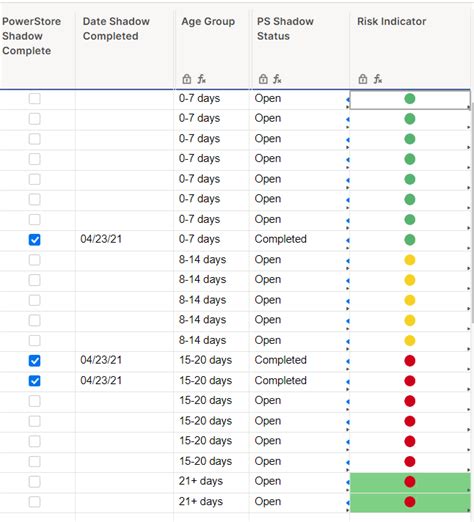Screen dimensions: 474x522
Task: Click the lock icon under Risk Indicator header
Action: tap(363, 79)
